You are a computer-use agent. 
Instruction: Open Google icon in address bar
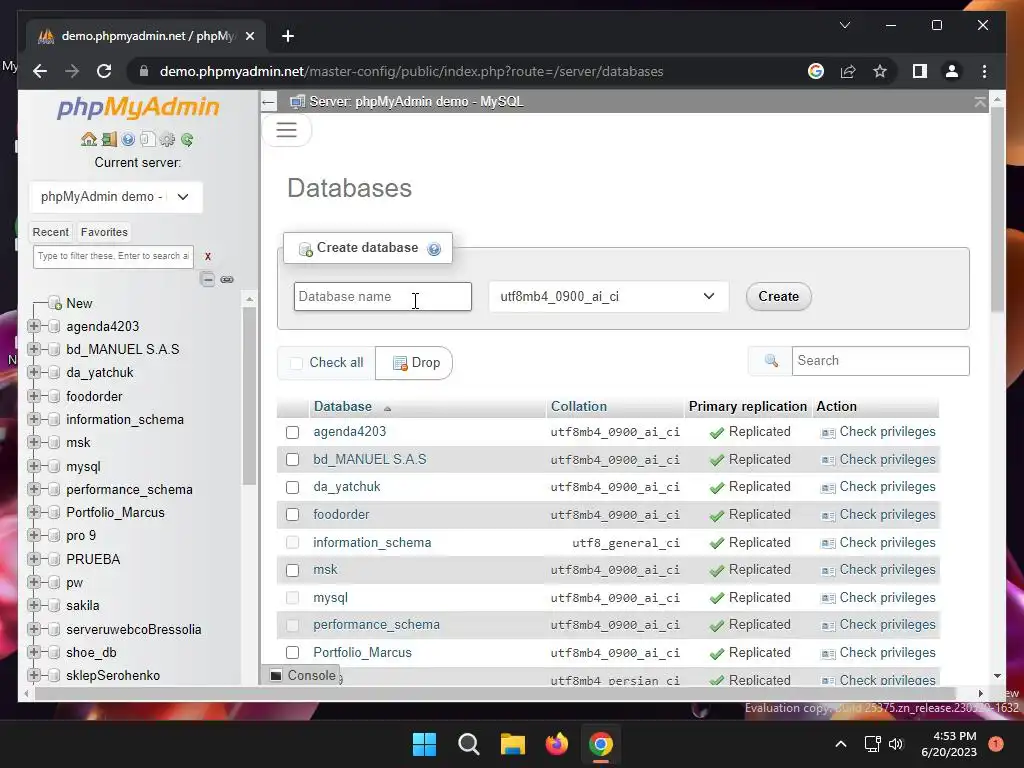click(816, 71)
